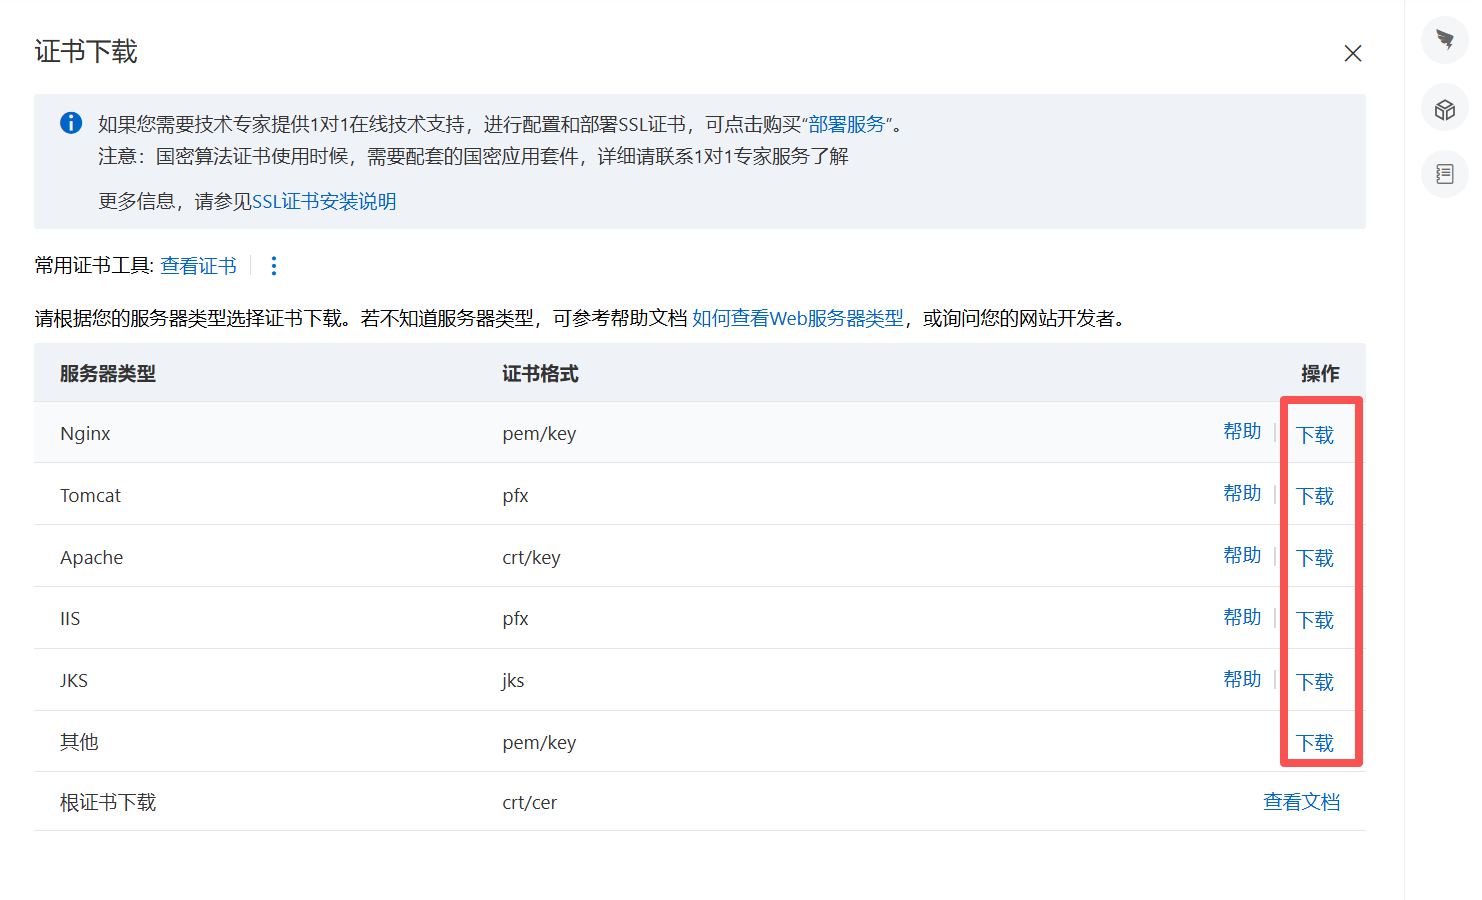The width and height of the screenshot is (1482, 900).
Task: Click the 服务器类型 column header
Action: tap(108, 373)
